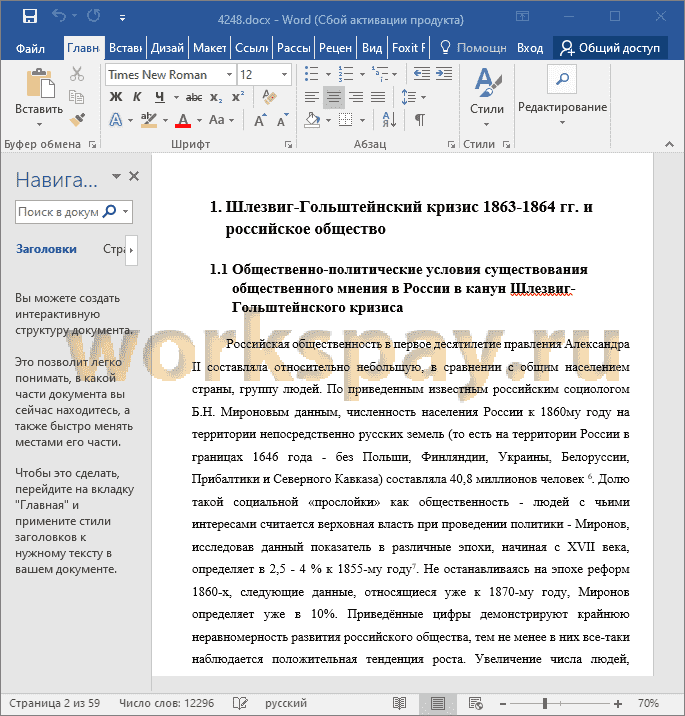This screenshot has width=685, height=716.
Task: Collapse the ribbon with the chevron
Action: [x=669, y=144]
